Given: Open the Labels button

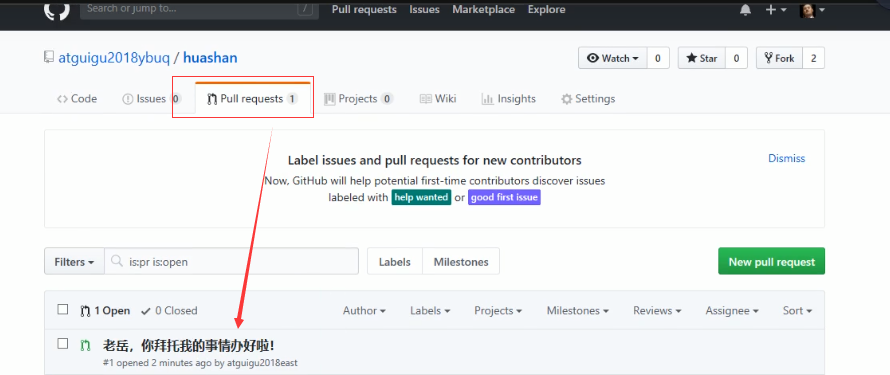Looking at the screenshot, I should (395, 262).
